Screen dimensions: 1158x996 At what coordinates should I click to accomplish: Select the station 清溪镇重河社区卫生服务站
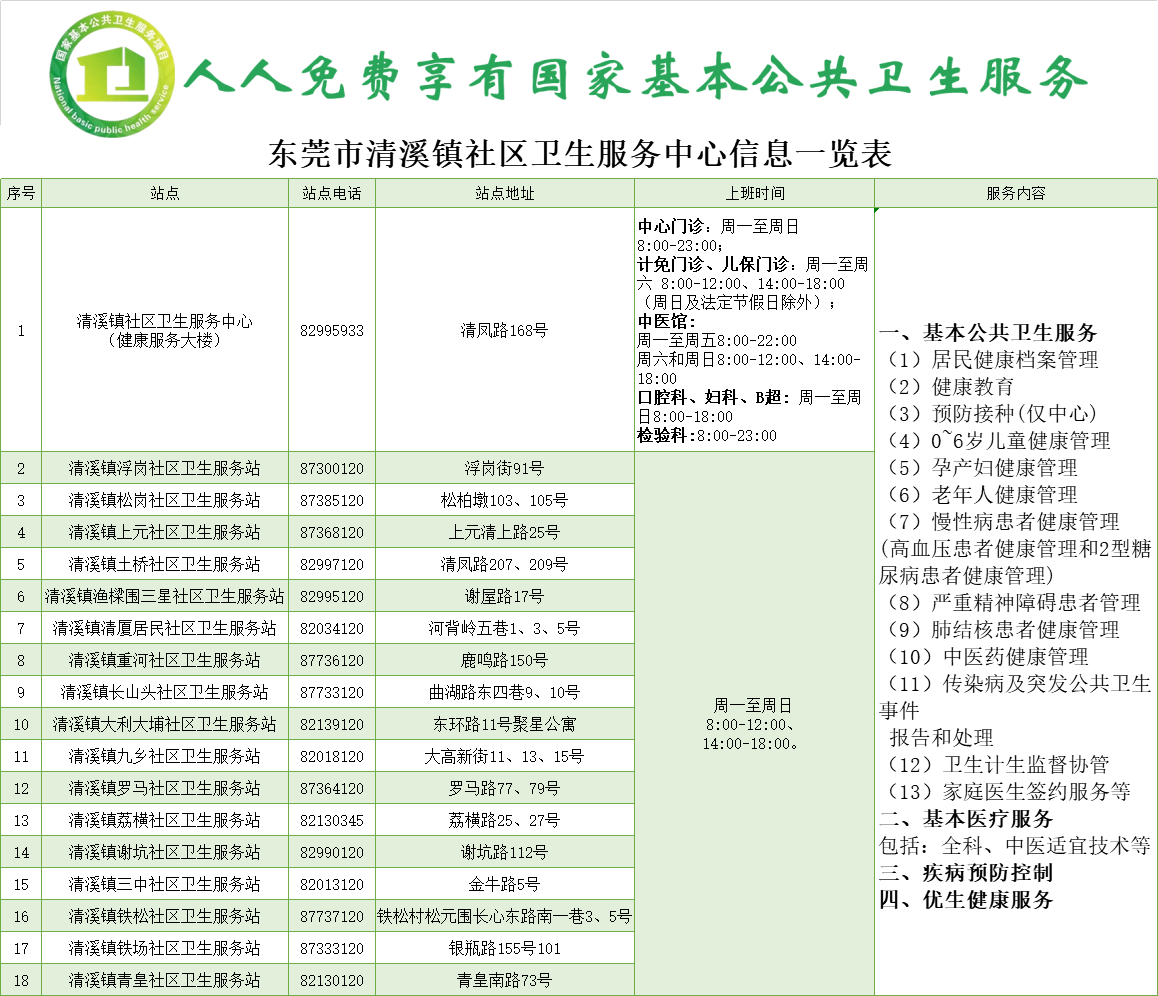click(x=165, y=660)
